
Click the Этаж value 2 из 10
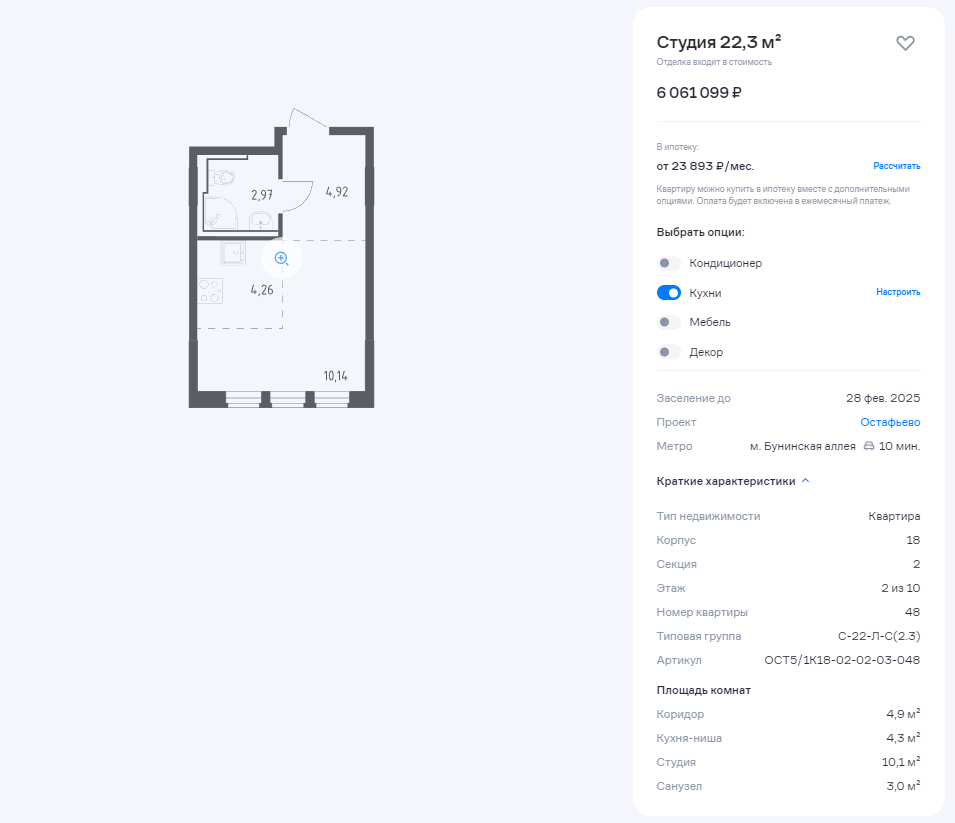click(900, 588)
